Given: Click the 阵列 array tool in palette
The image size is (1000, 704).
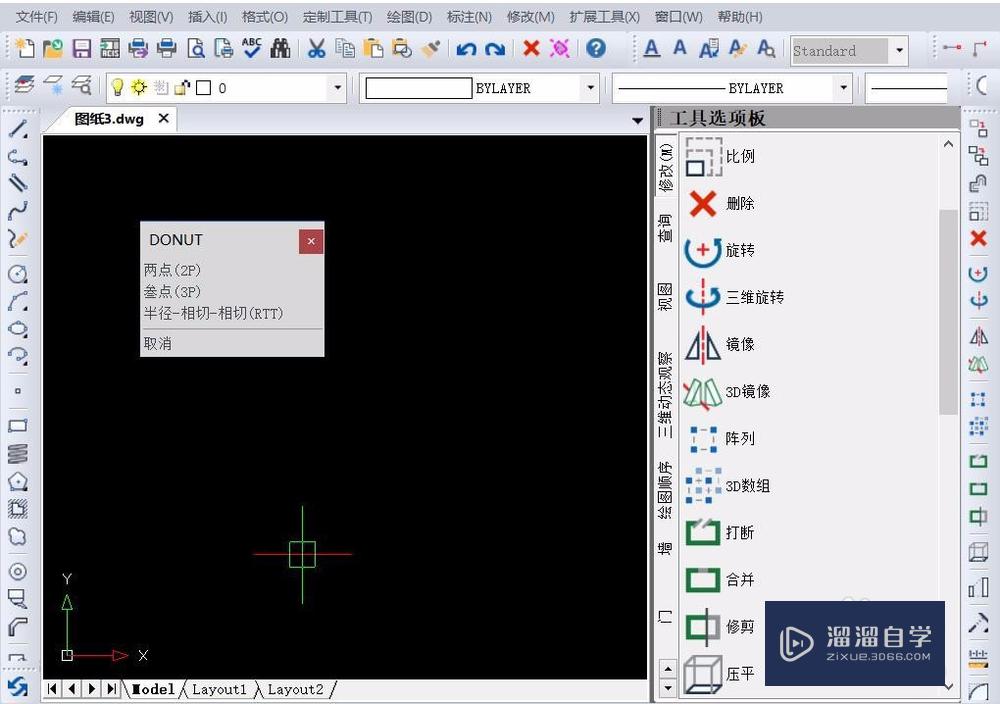Looking at the screenshot, I should tap(720, 439).
